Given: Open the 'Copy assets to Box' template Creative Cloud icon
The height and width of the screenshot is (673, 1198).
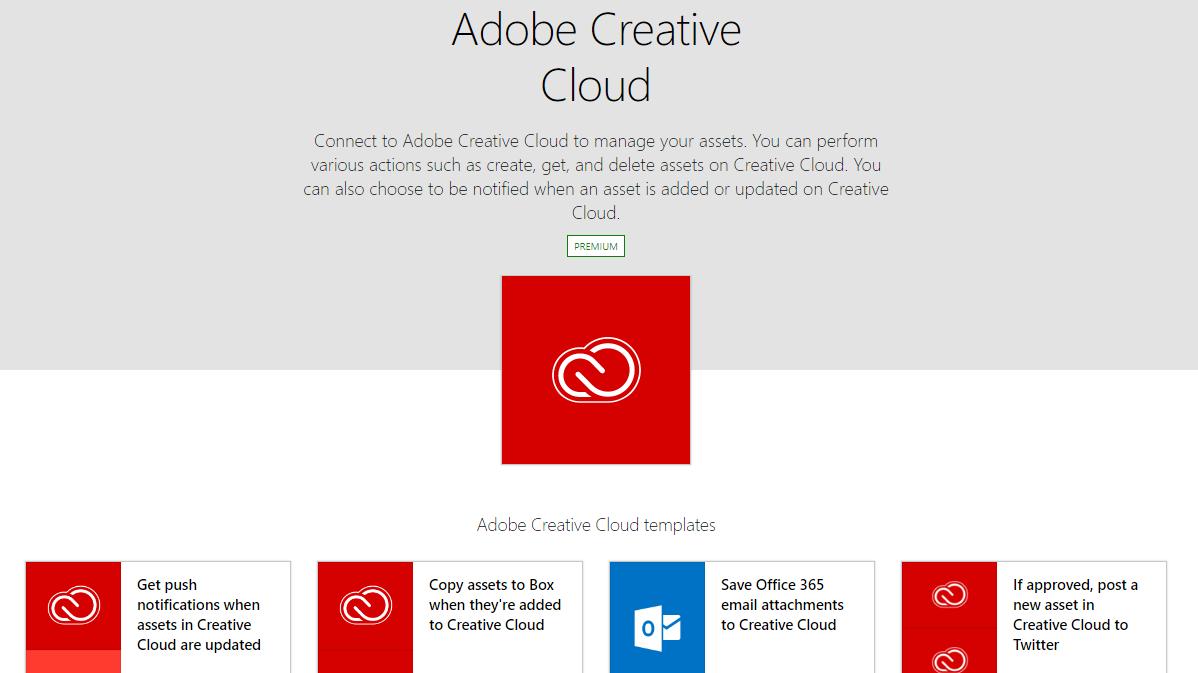Looking at the screenshot, I should pyautogui.click(x=365, y=606).
